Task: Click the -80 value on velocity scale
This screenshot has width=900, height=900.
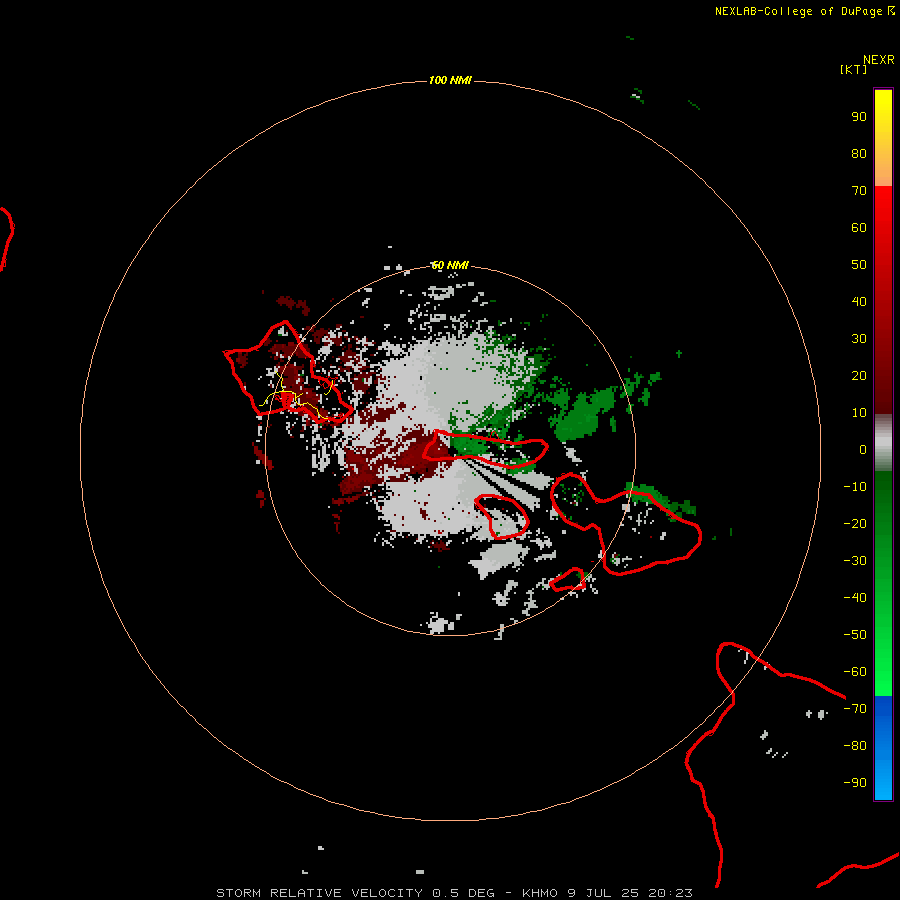Action: coord(855,746)
